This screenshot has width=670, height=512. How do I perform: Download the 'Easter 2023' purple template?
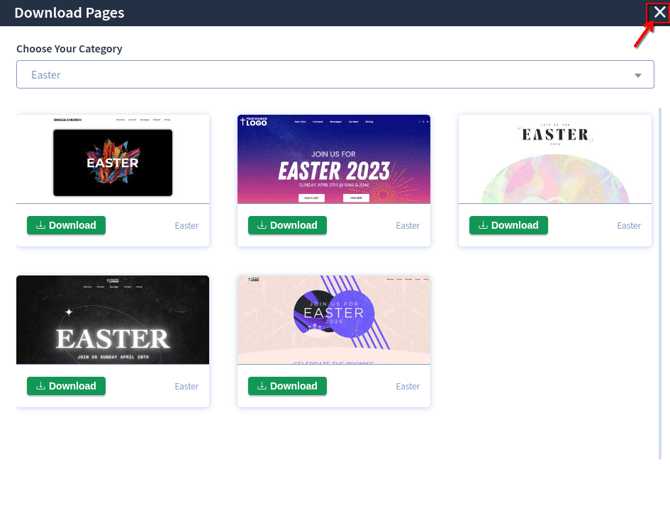[287, 225]
